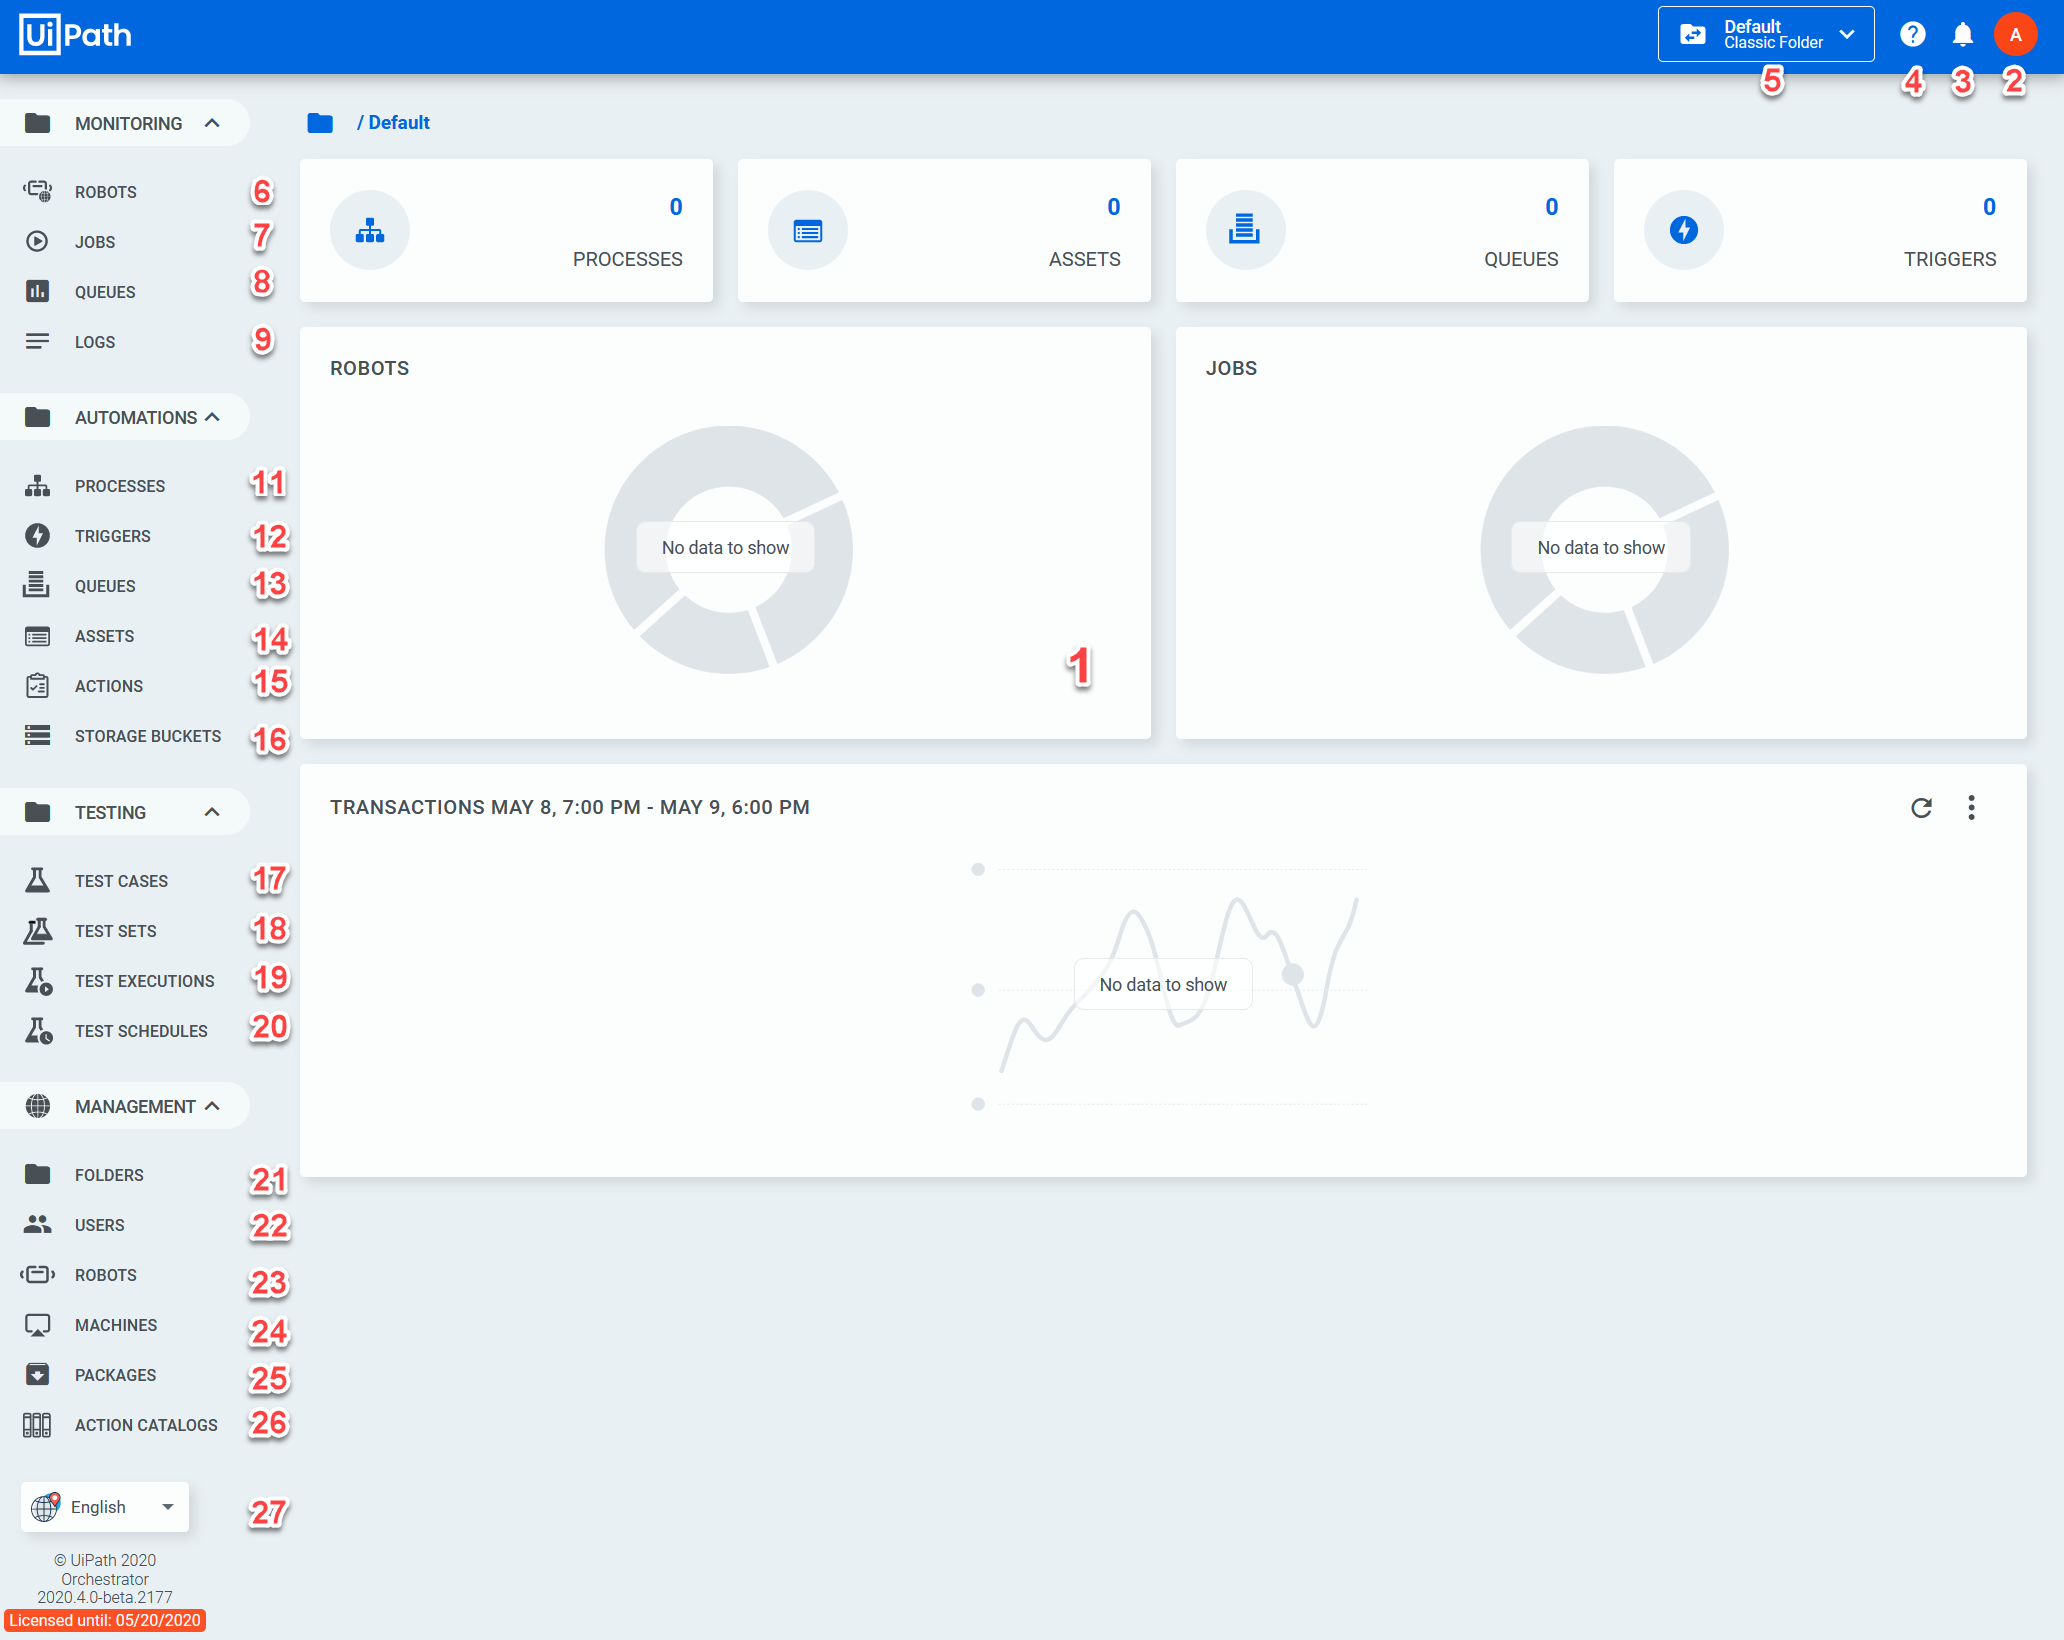The width and height of the screenshot is (2064, 1640).
Task: Open Transactions three-dot options menu
Action: point(1971,808)
